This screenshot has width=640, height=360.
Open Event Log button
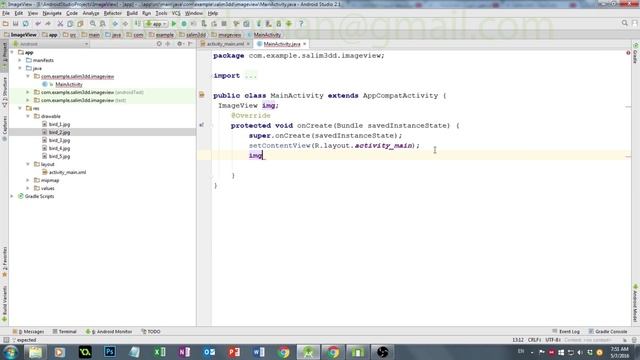(566, 331)
